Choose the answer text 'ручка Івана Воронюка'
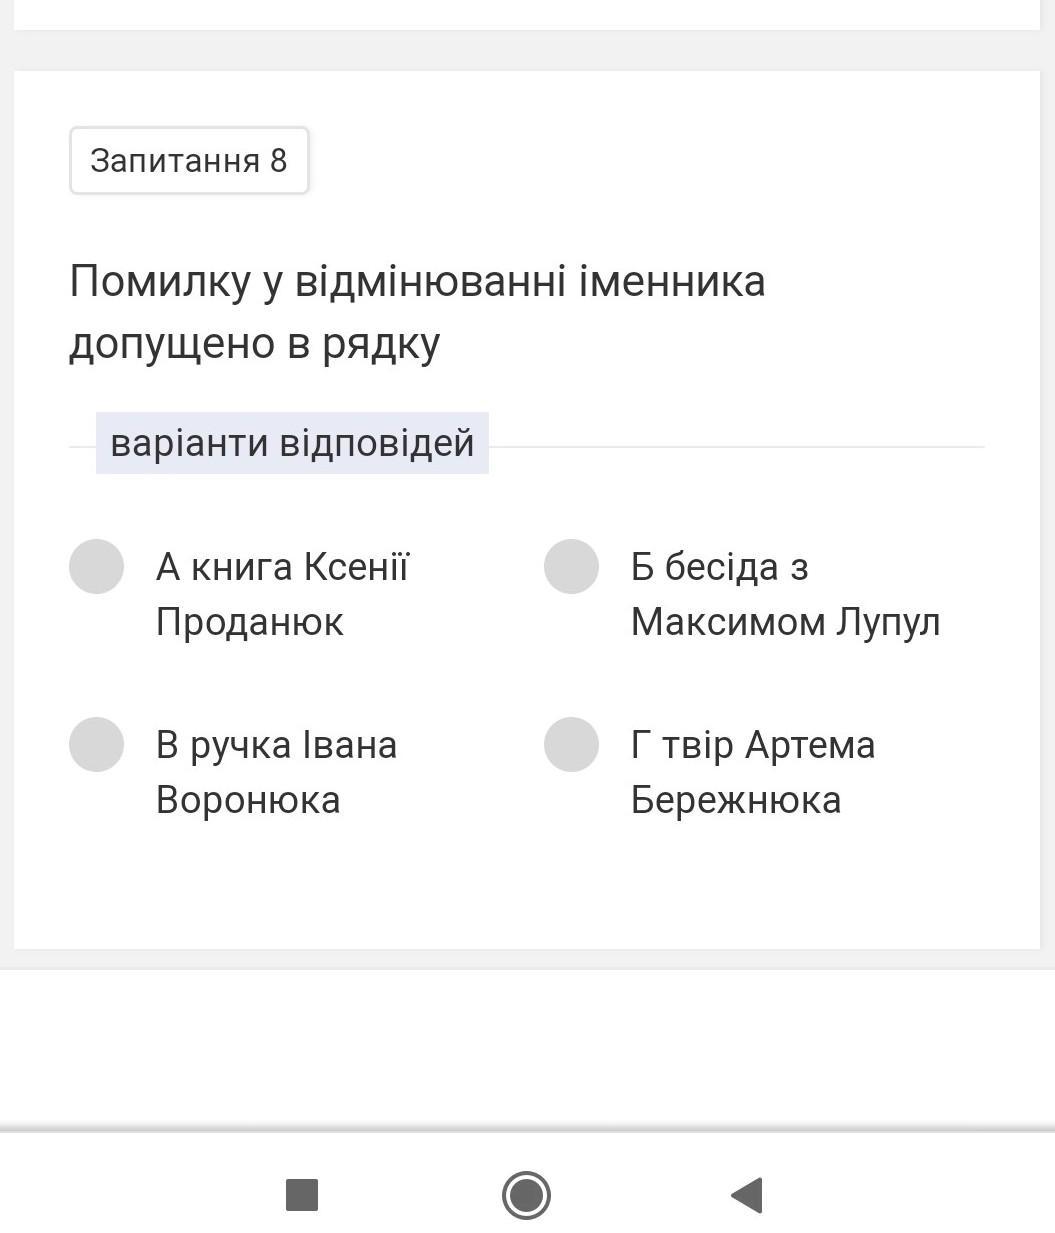 tap(276, 772)
